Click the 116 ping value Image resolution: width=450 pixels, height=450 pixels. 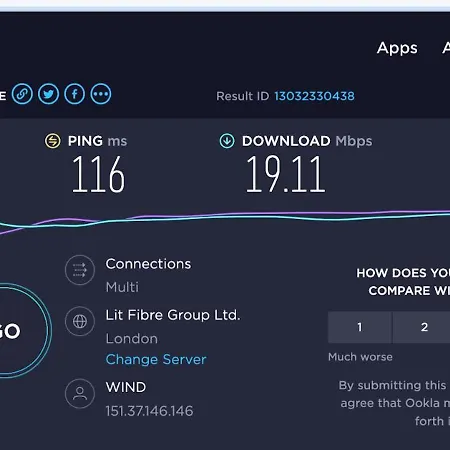click(x=98, y=174)
